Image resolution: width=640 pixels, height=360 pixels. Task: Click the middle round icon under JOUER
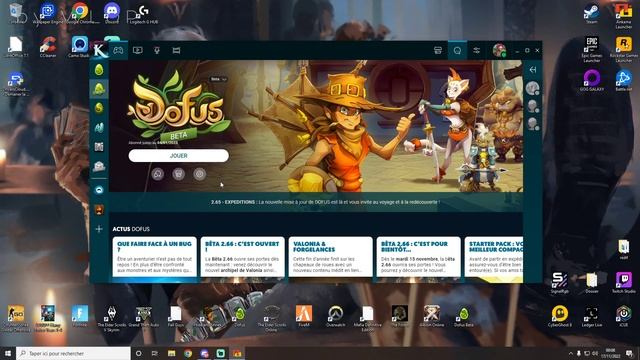(x=178, y=174)
